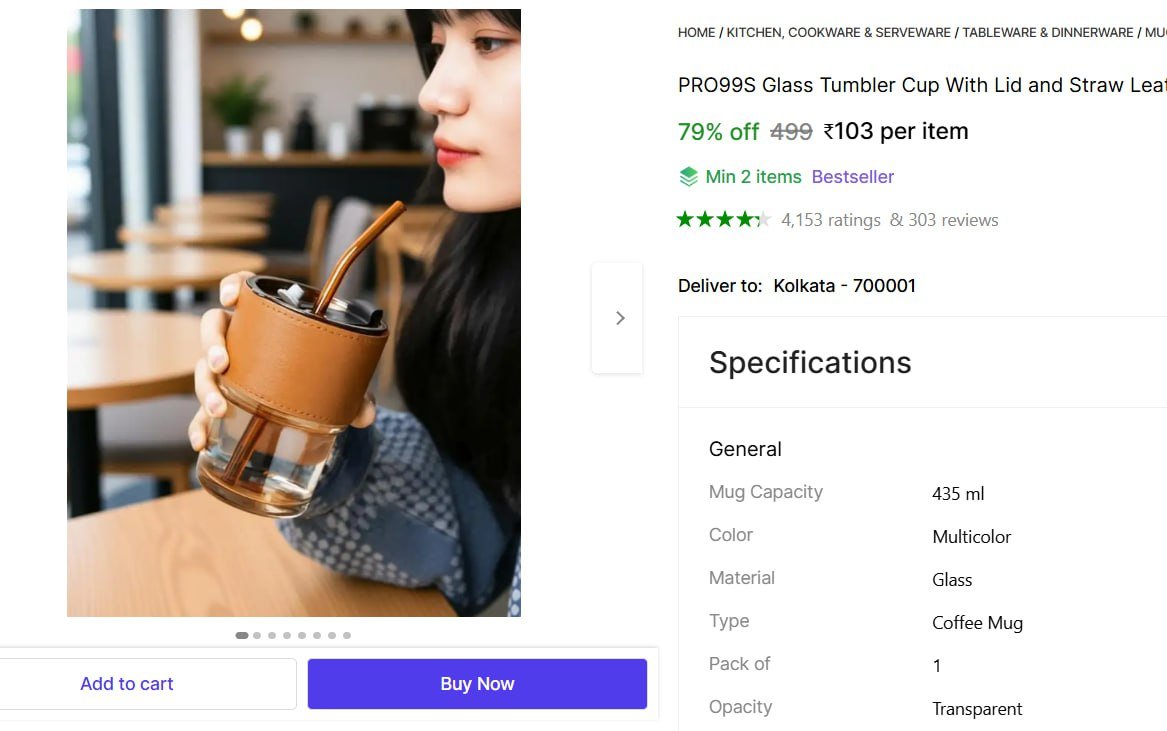Select the first active carousel dot
The height and width of the screenshot is (731, 1167).
(x=242, y=635)
